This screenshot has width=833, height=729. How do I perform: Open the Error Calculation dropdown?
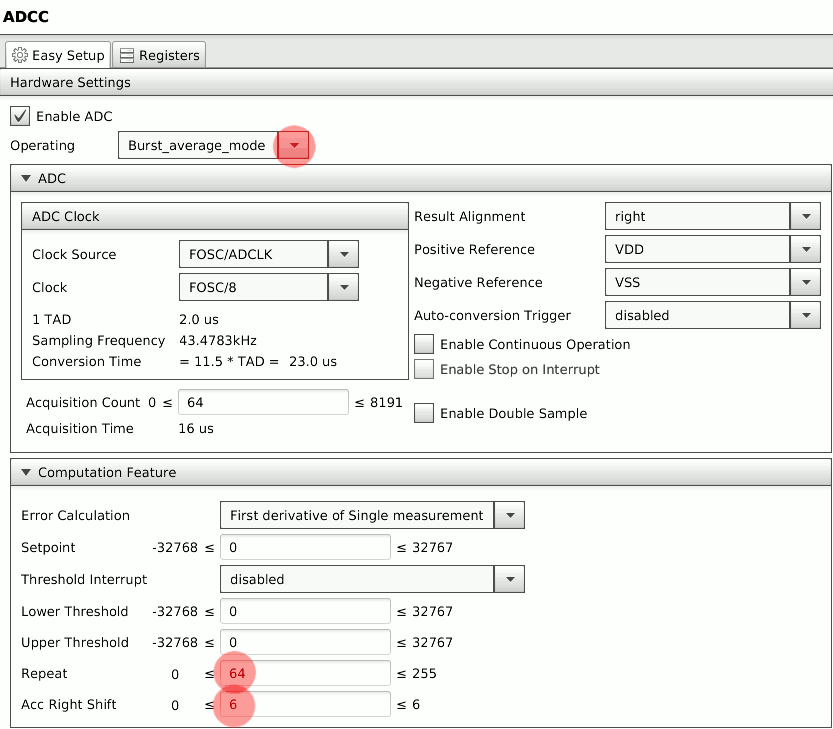[509, 516]
